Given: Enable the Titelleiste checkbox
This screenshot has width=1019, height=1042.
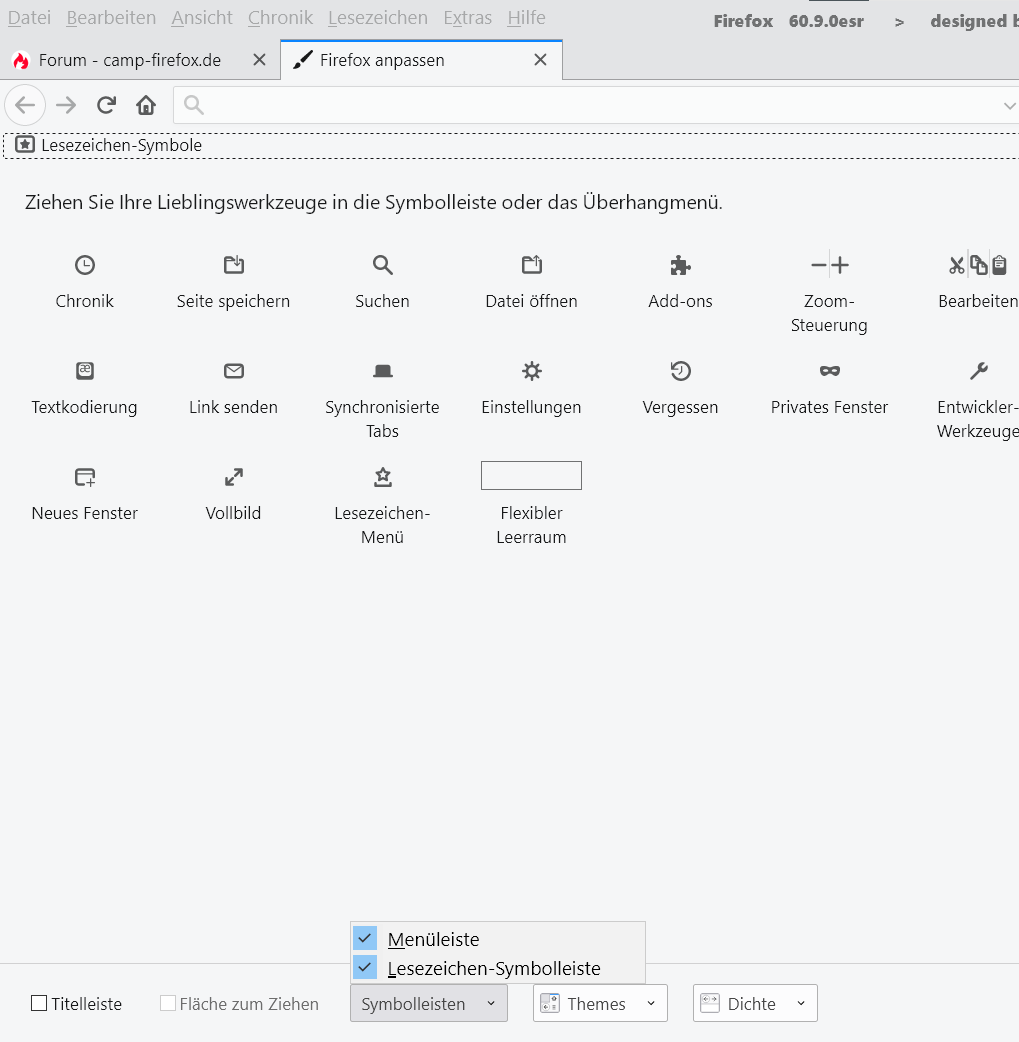Looking at the screenshot, I should [39, 1003].
